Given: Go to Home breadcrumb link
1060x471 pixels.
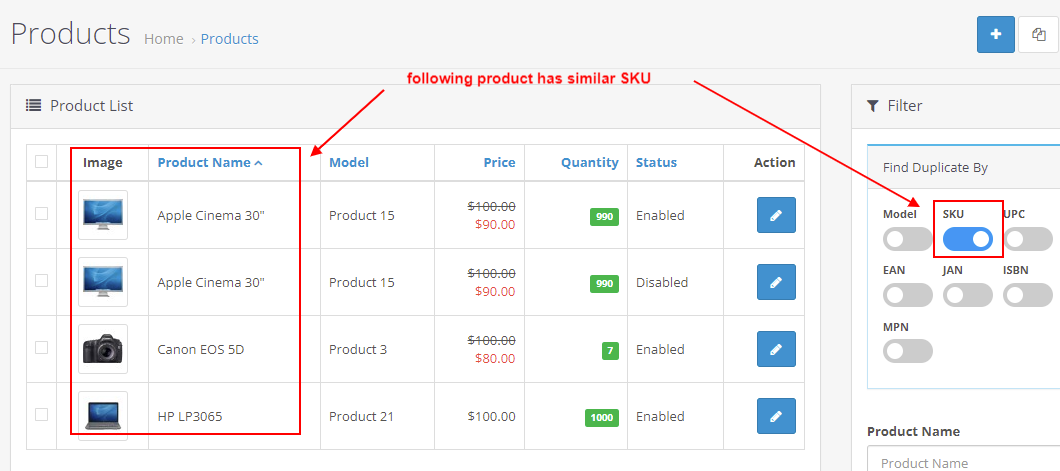Looking at the screenshot, I should 164,39.
